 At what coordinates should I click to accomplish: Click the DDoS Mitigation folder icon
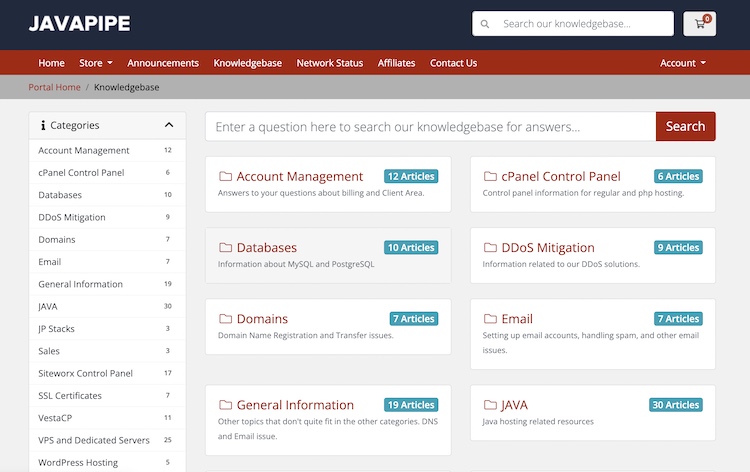pyautogui.click(x=490, y=248)
